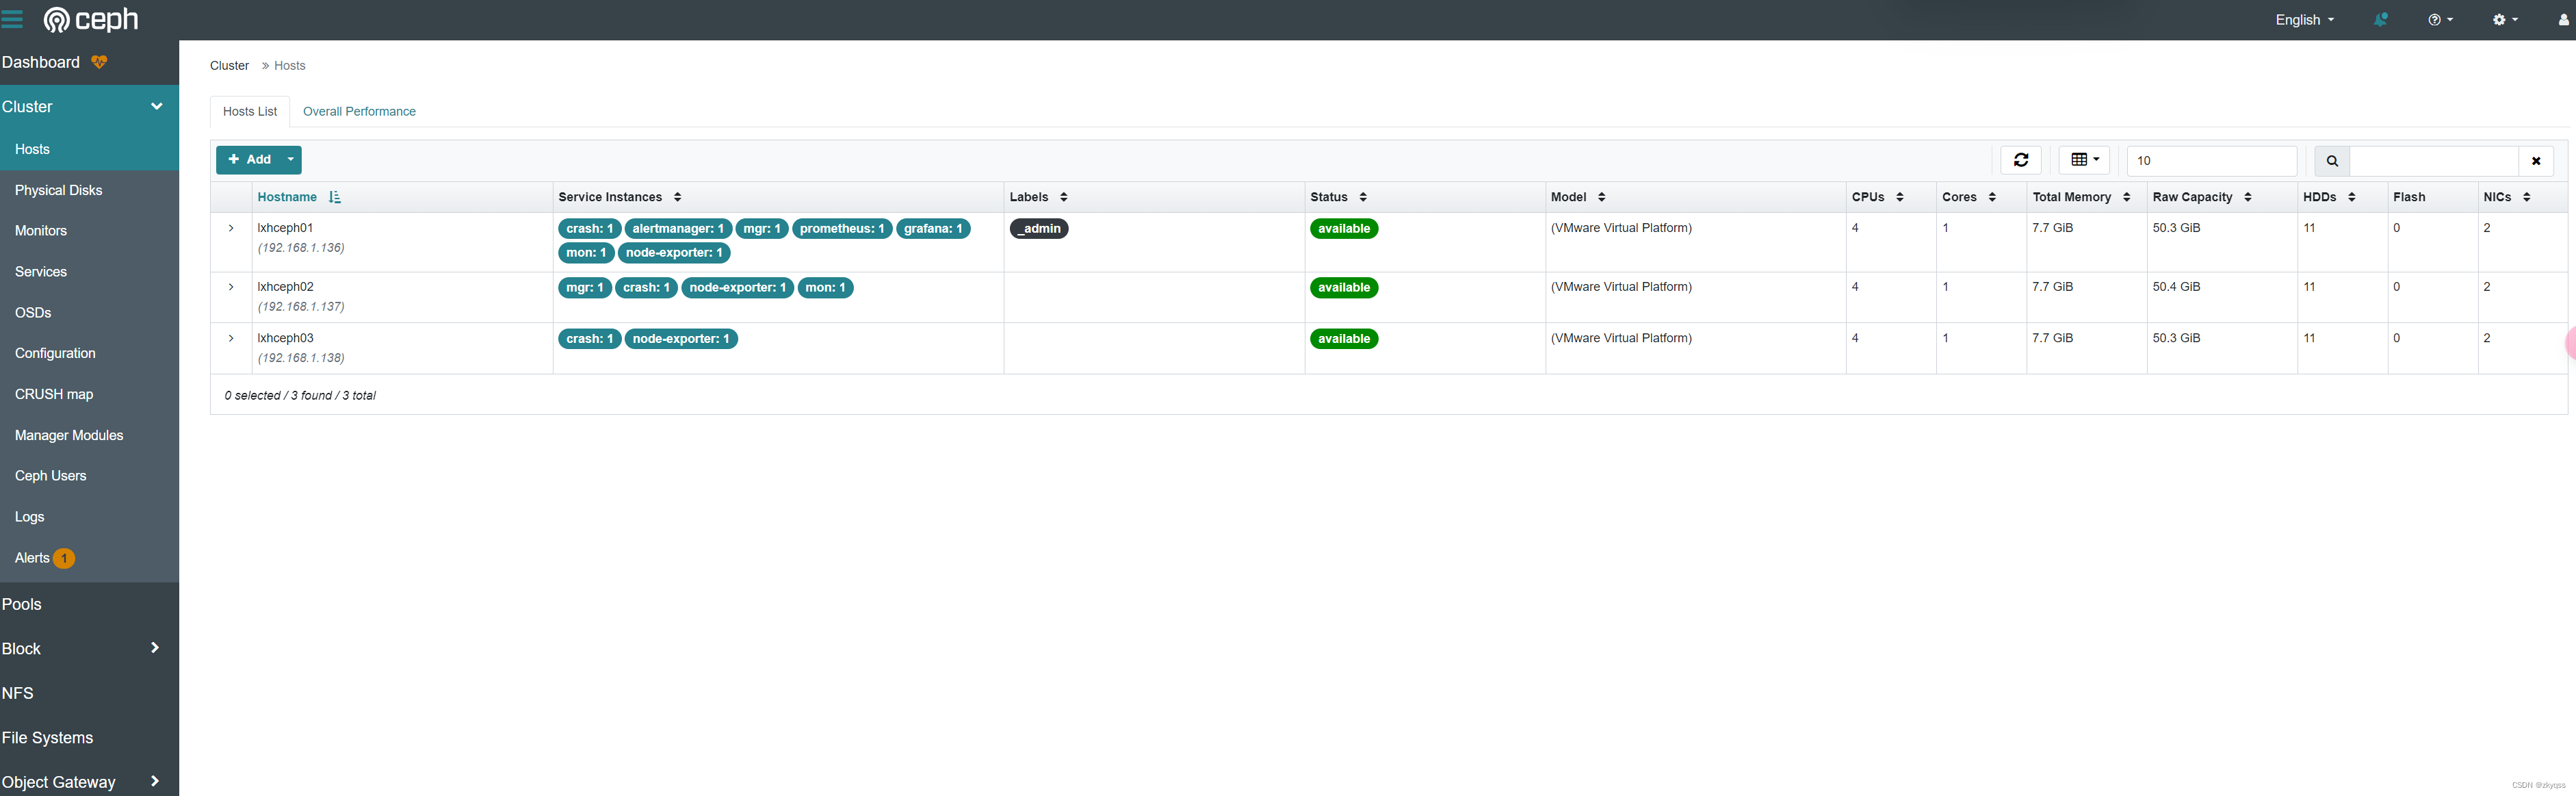
Task: Open Physical Disks in the sidebar
Action: [58, 190]
